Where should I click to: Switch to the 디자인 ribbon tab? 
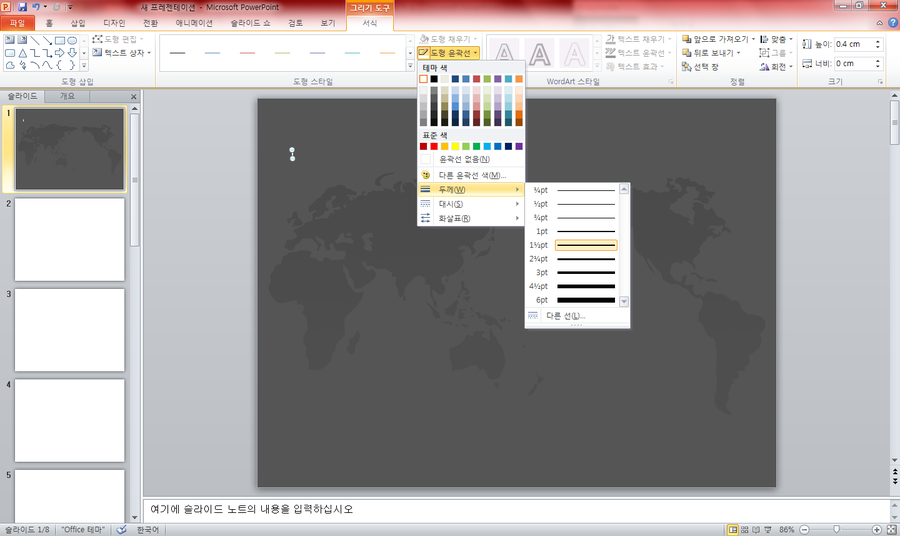pos(114,23)
